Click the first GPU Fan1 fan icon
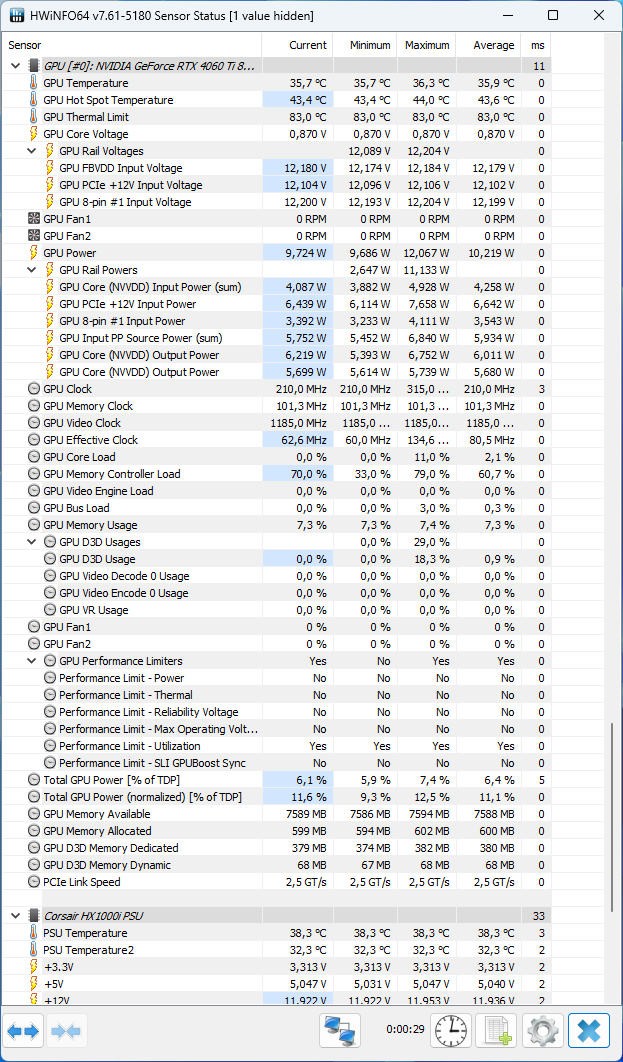This screenshot has height=1062, width=623. tap(34, 219)
